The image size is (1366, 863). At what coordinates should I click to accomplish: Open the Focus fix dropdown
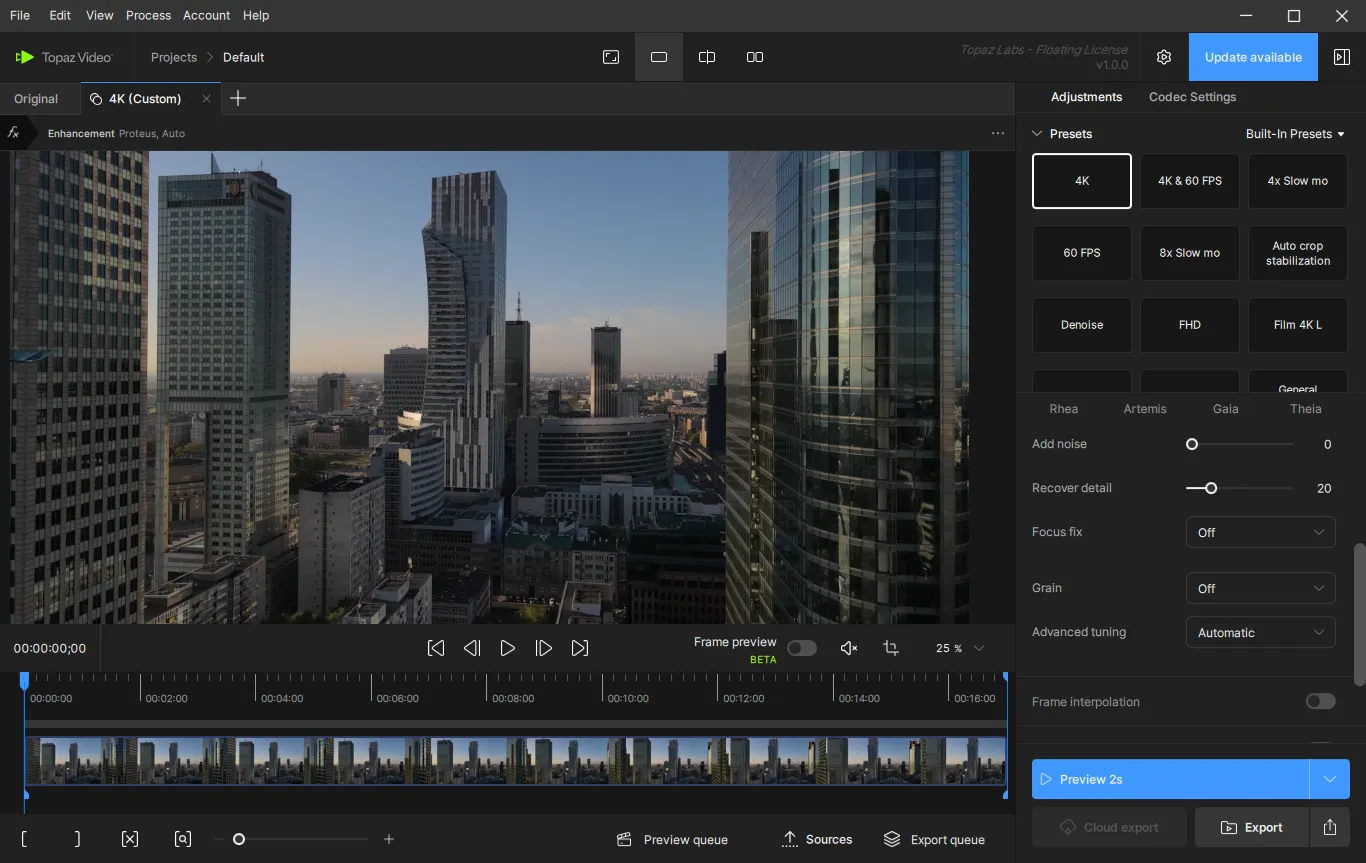click(x=1260, y=532)
